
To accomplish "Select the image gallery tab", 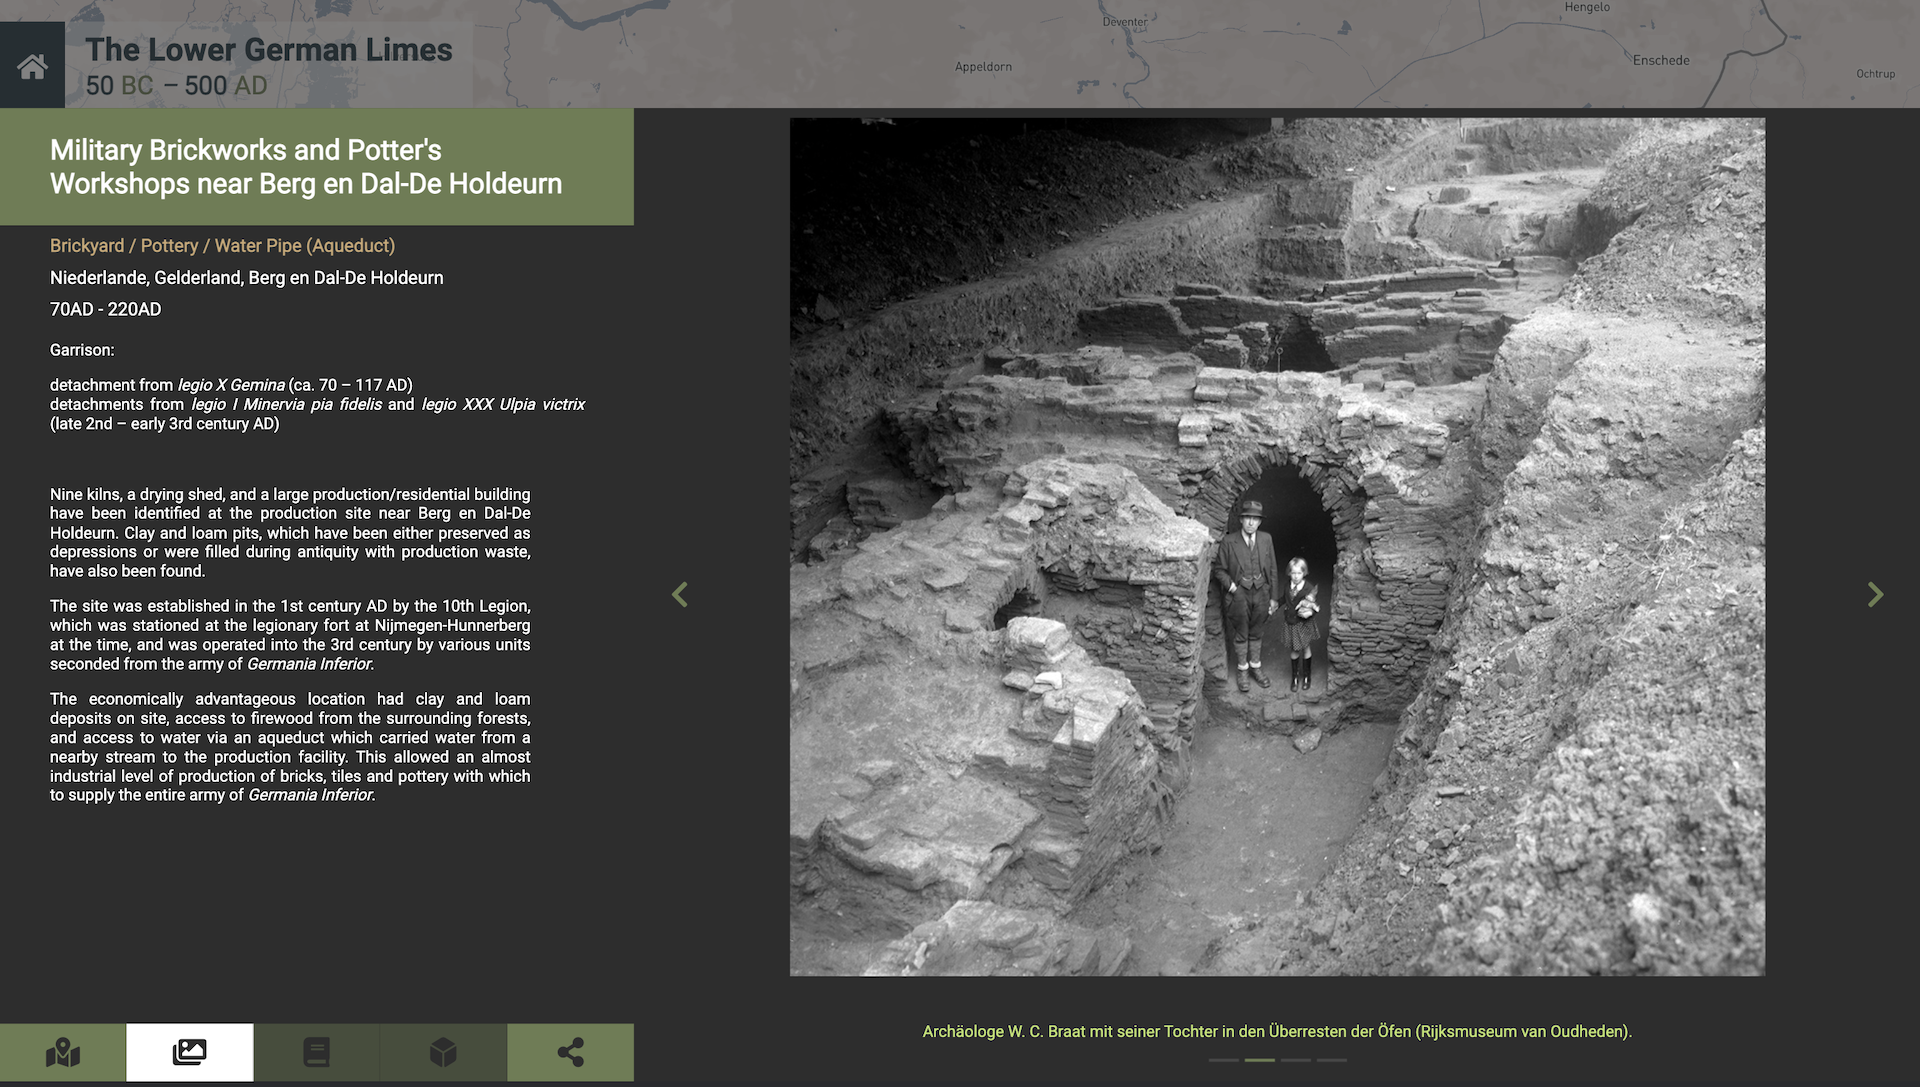I will pos(189,1052).
